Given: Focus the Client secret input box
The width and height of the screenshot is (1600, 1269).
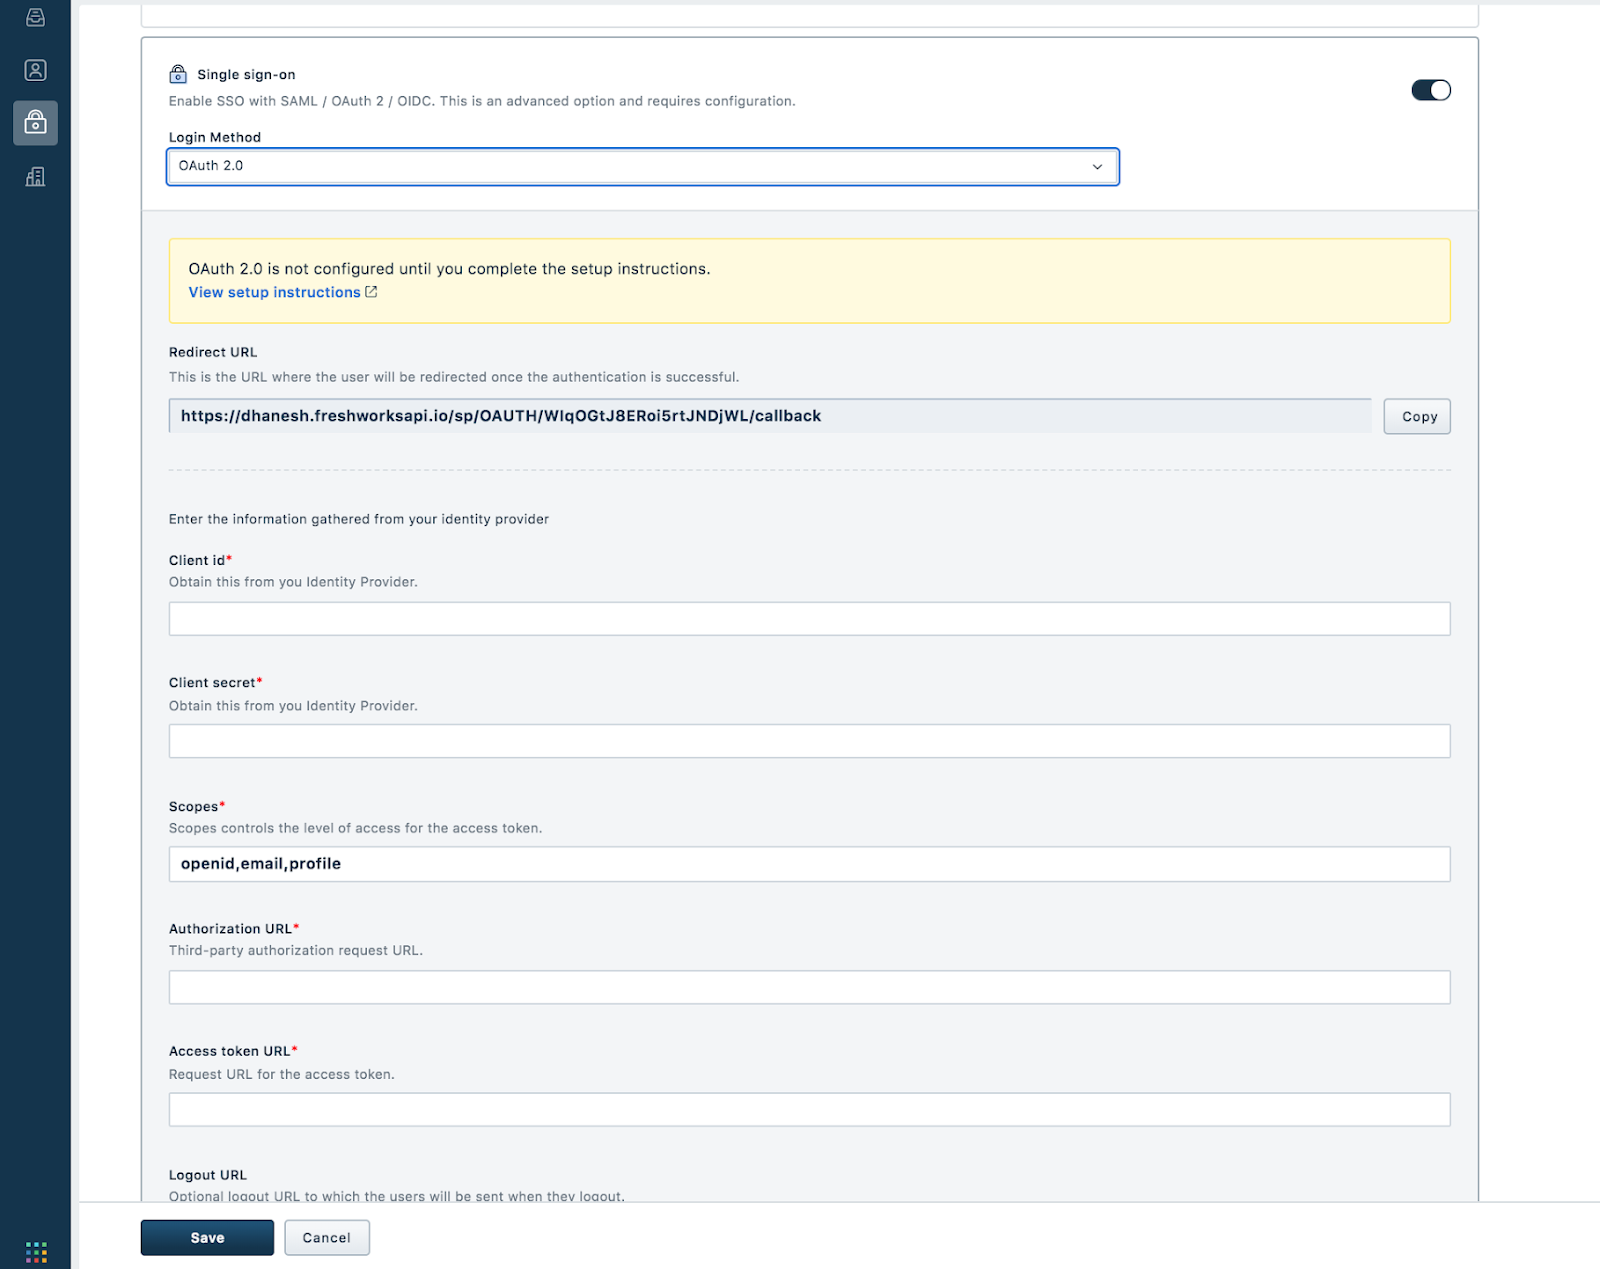Looking at the screenshot, I should [808, 740].
